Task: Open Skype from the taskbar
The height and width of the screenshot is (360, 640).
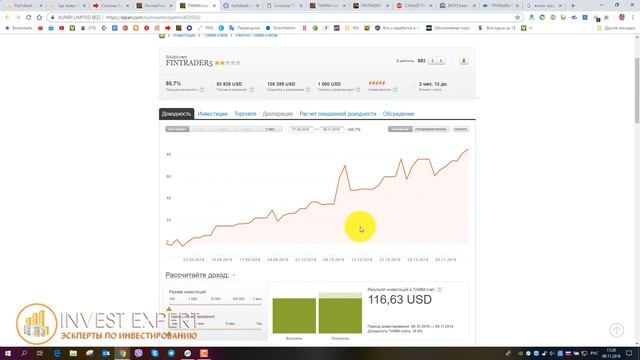Action: 155,353
